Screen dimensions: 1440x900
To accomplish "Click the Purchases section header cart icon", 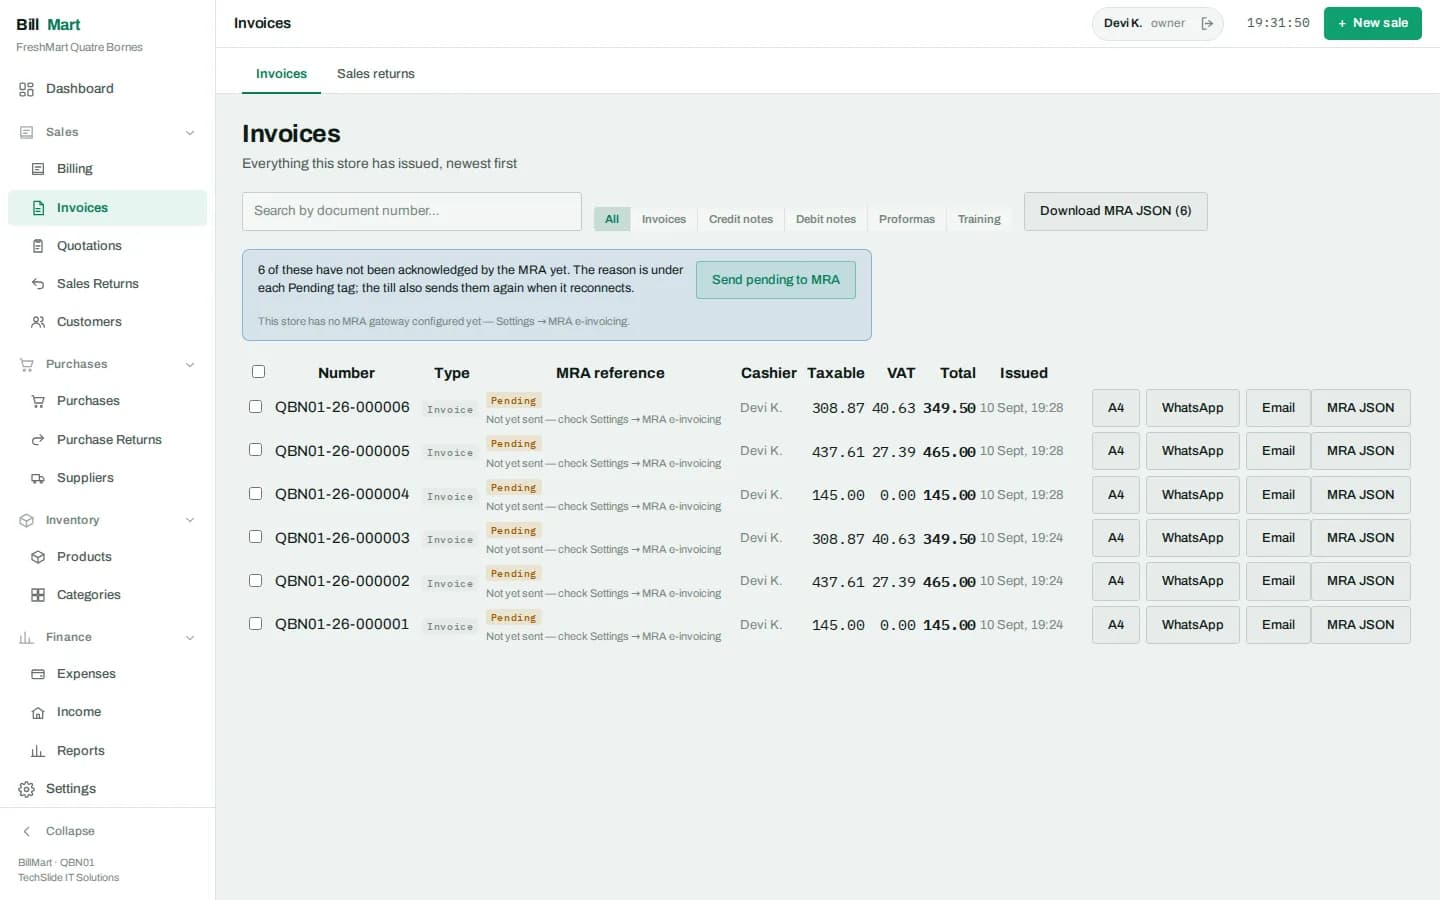I will pos(27,364).
